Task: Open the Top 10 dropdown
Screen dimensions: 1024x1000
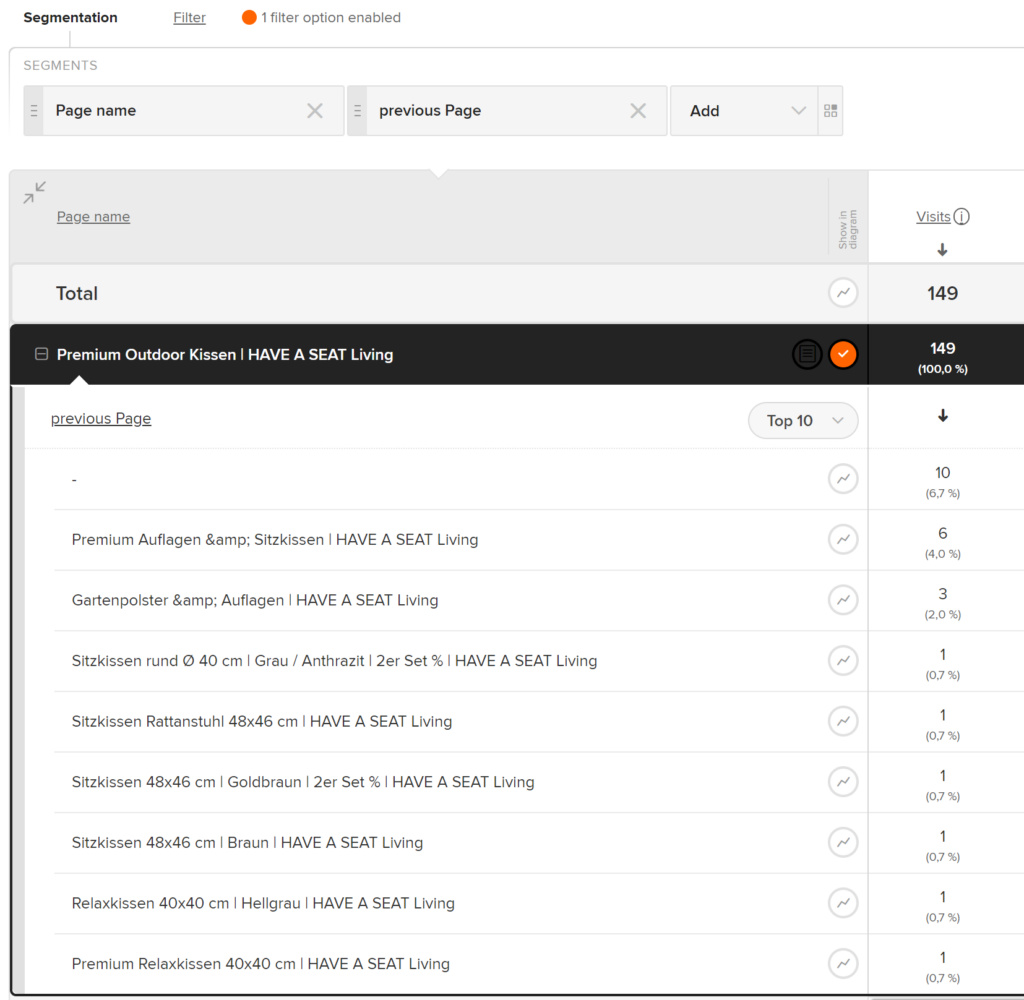Action: click(x=803, y=421)
